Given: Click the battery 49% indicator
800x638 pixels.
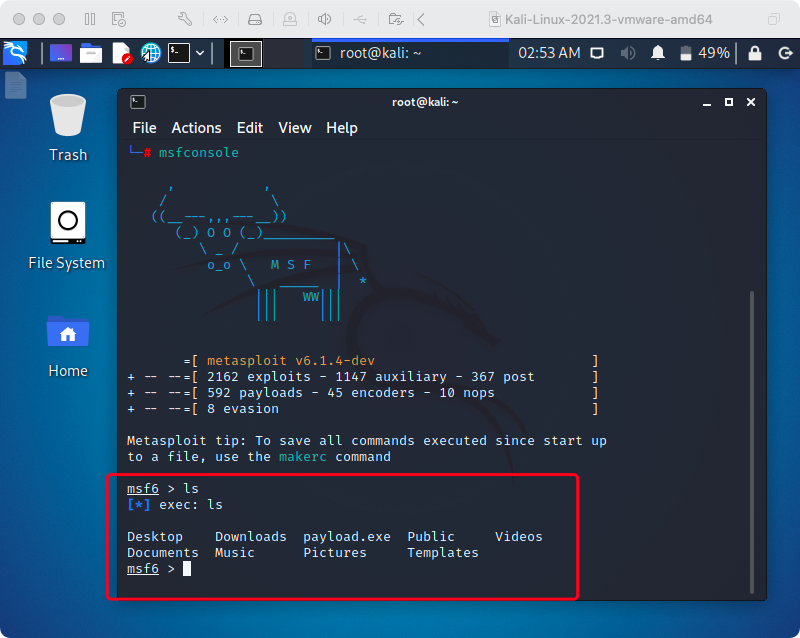Looking at the screenshot, I should point(705,53).
